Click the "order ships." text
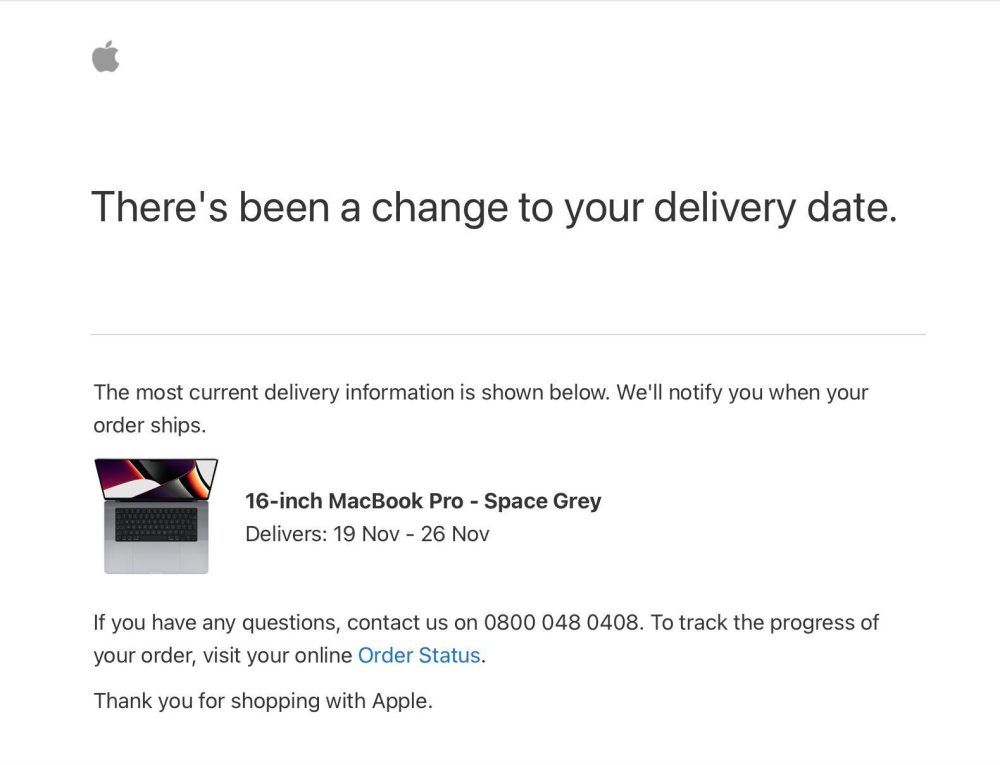Screen dimensions: 1000x765 [149, 425]
